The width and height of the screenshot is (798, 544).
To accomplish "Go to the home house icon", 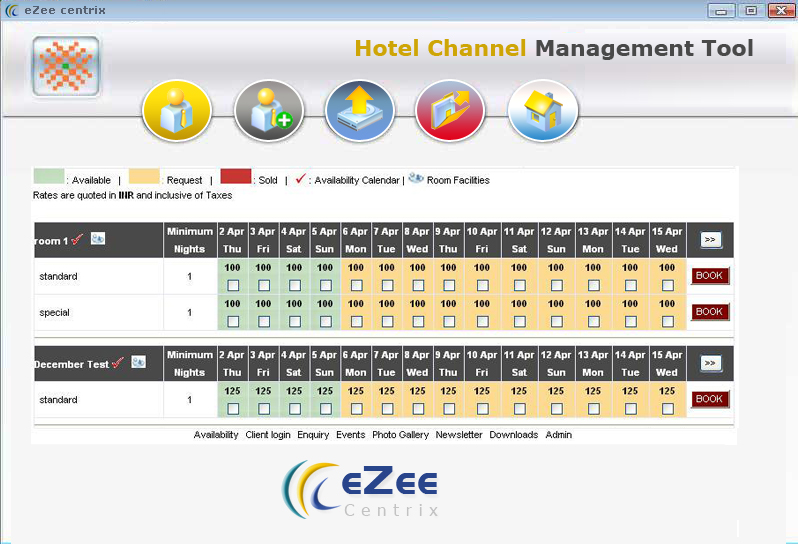I will pos(543,111).
